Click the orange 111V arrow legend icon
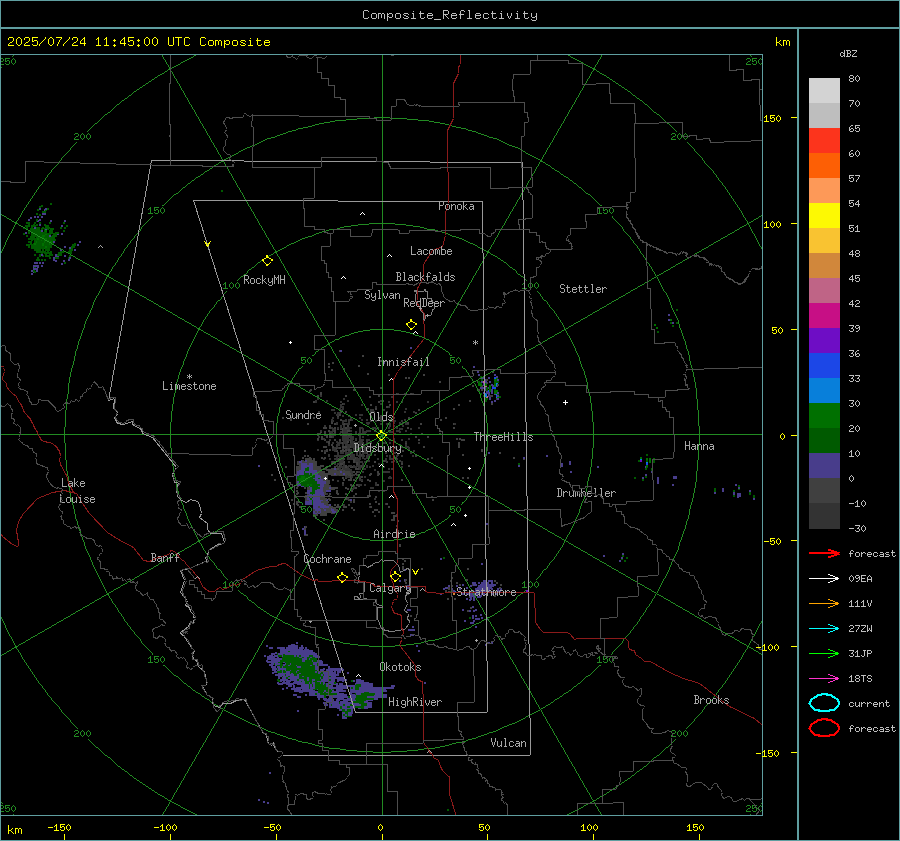 [824, 603]
